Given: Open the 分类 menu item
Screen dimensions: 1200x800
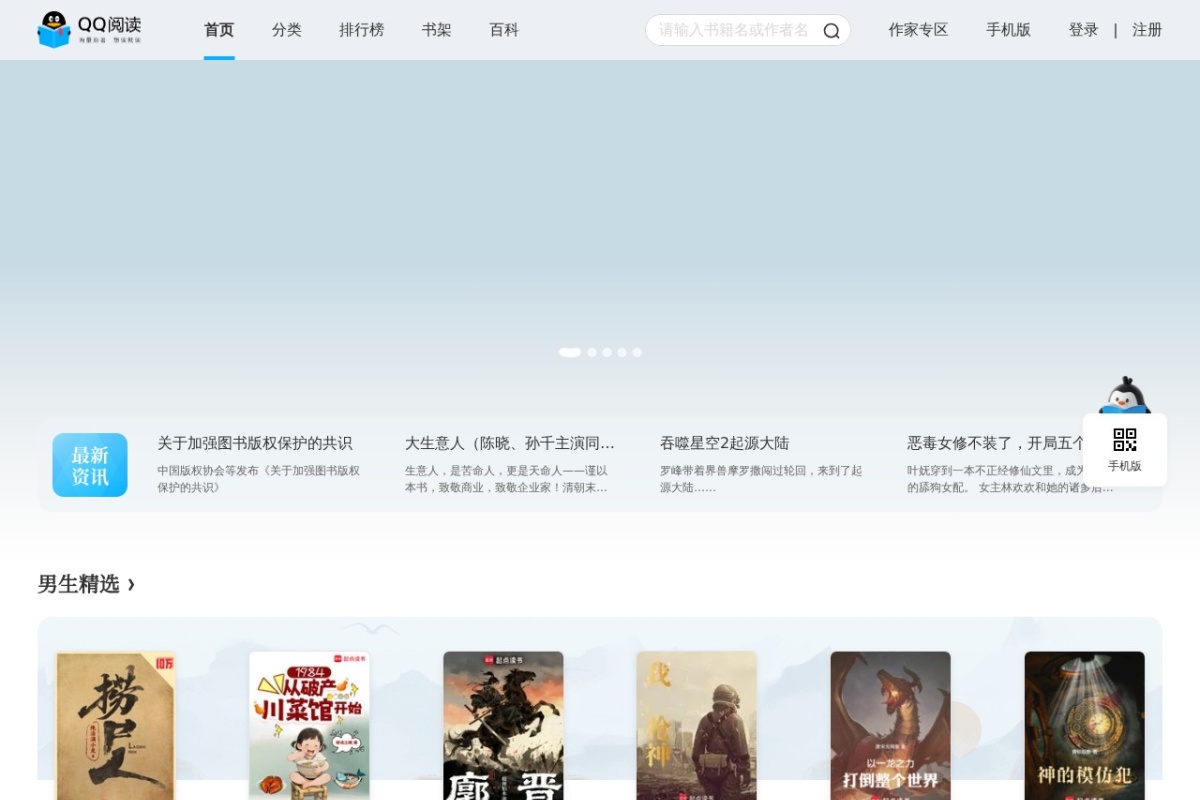Looking at the screenshot, I should [x=287, y=30].
